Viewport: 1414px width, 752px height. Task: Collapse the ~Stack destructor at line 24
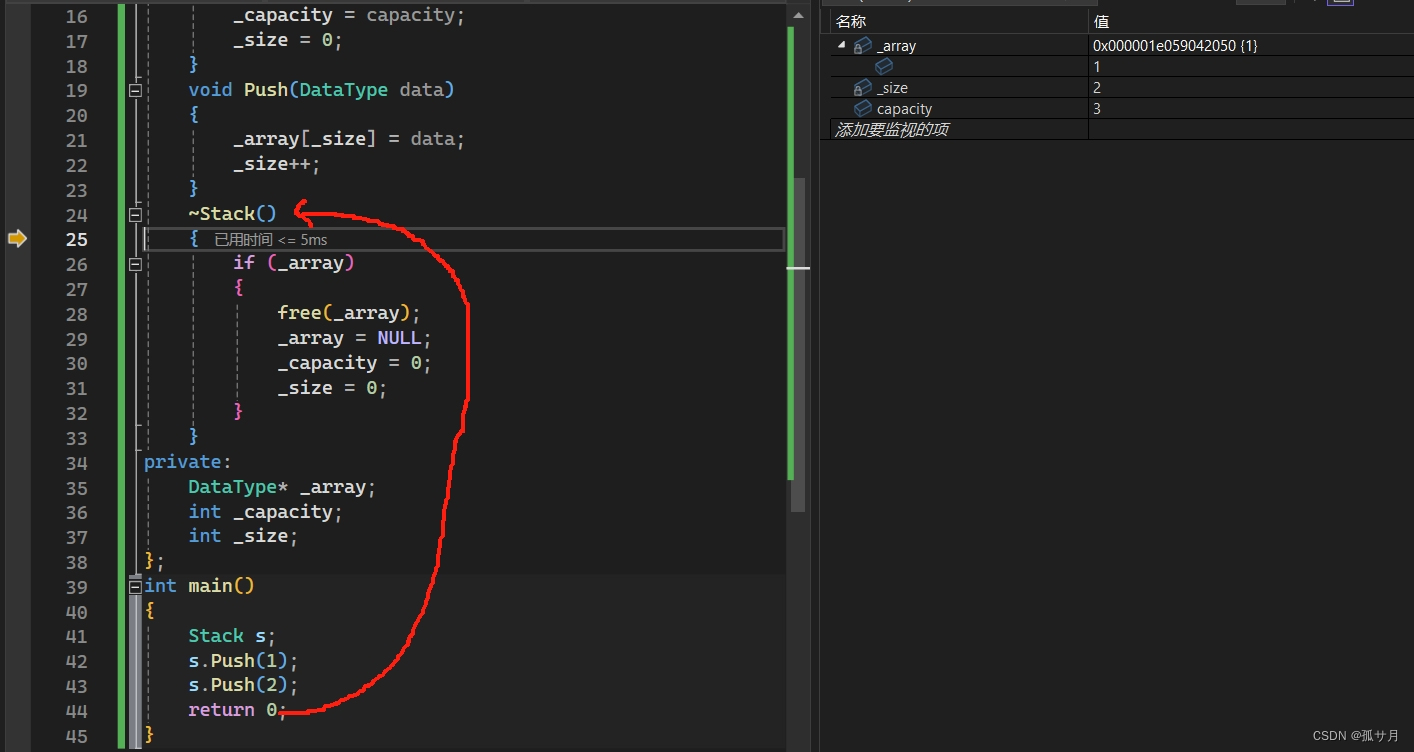(x=135, y=214)
